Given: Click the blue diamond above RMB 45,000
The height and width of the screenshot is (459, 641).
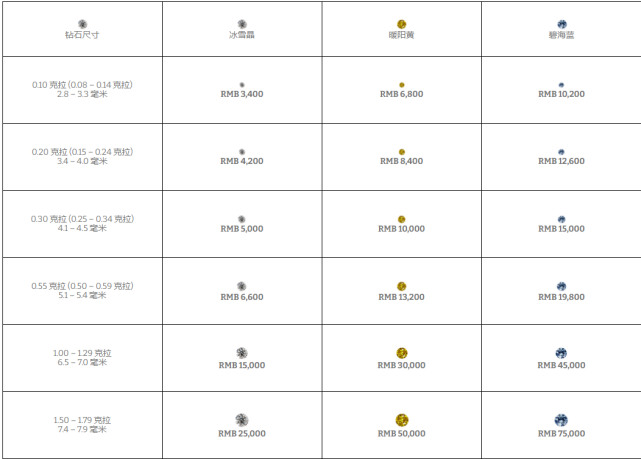Looking at the screenshot, I should click(561, 353).
